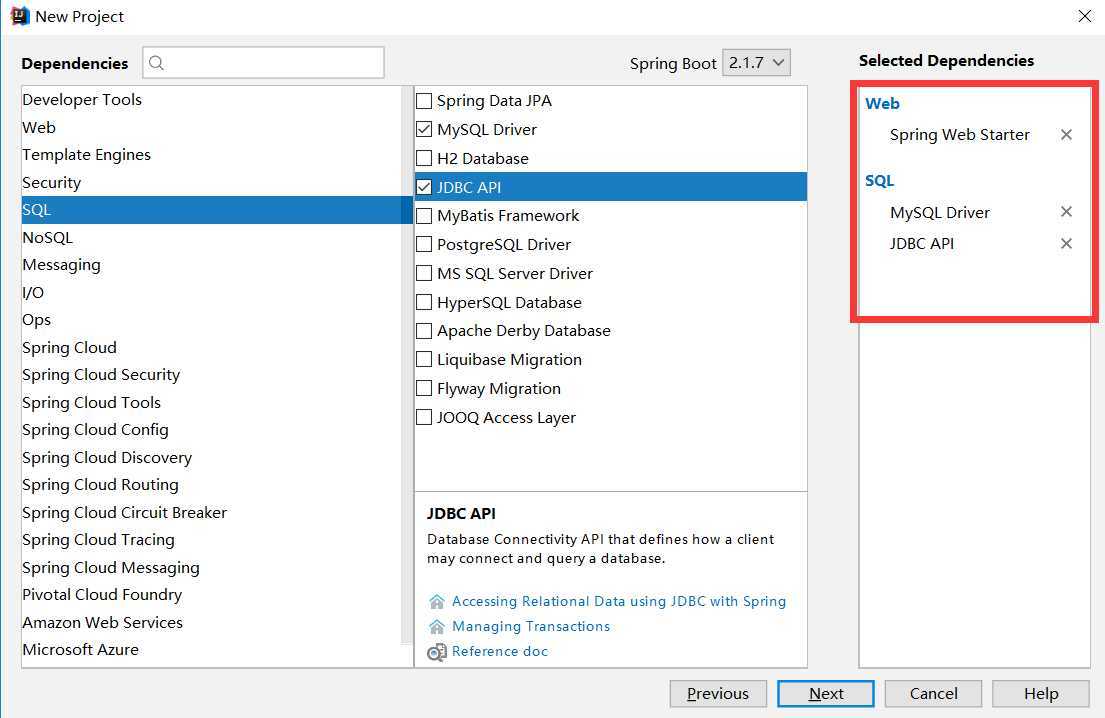Enable the MyBatis Framework checkbox
1105x718 pixels.
click(424, 216)
